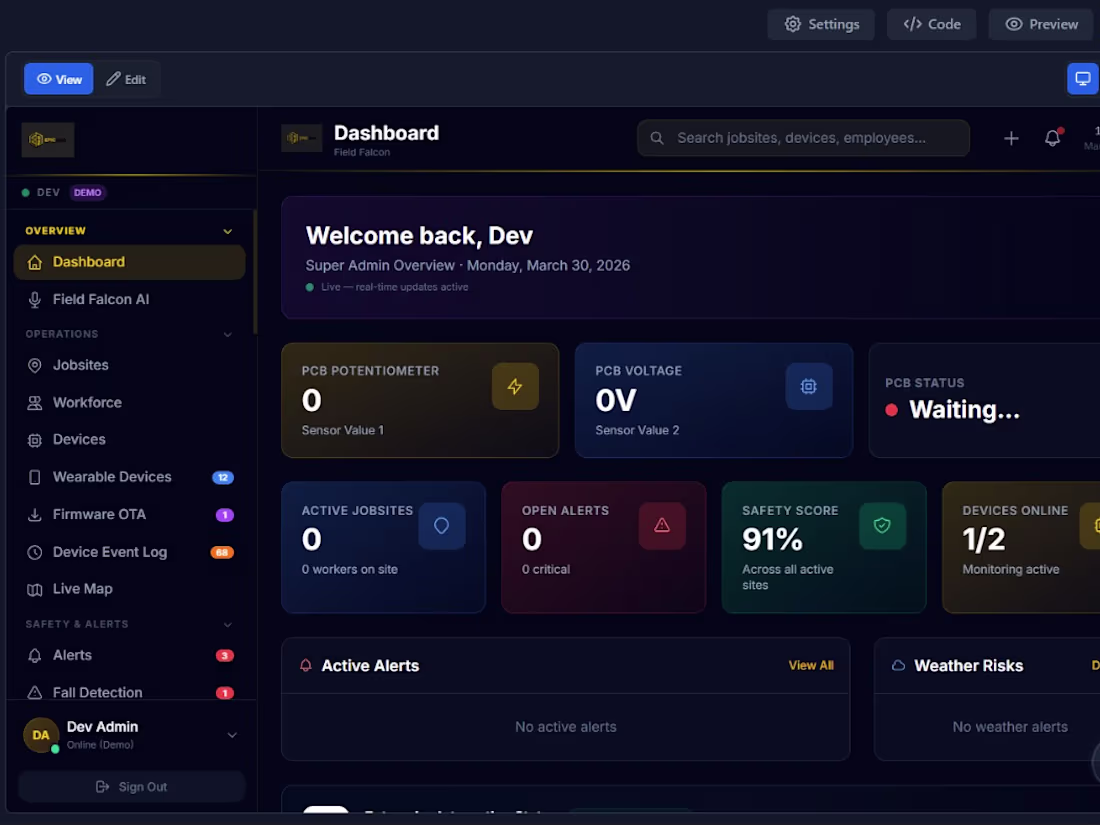Open Workforce in the sidebar
Image resolution: width=1100 pixels, height=825 pixels.
(130, 403)
